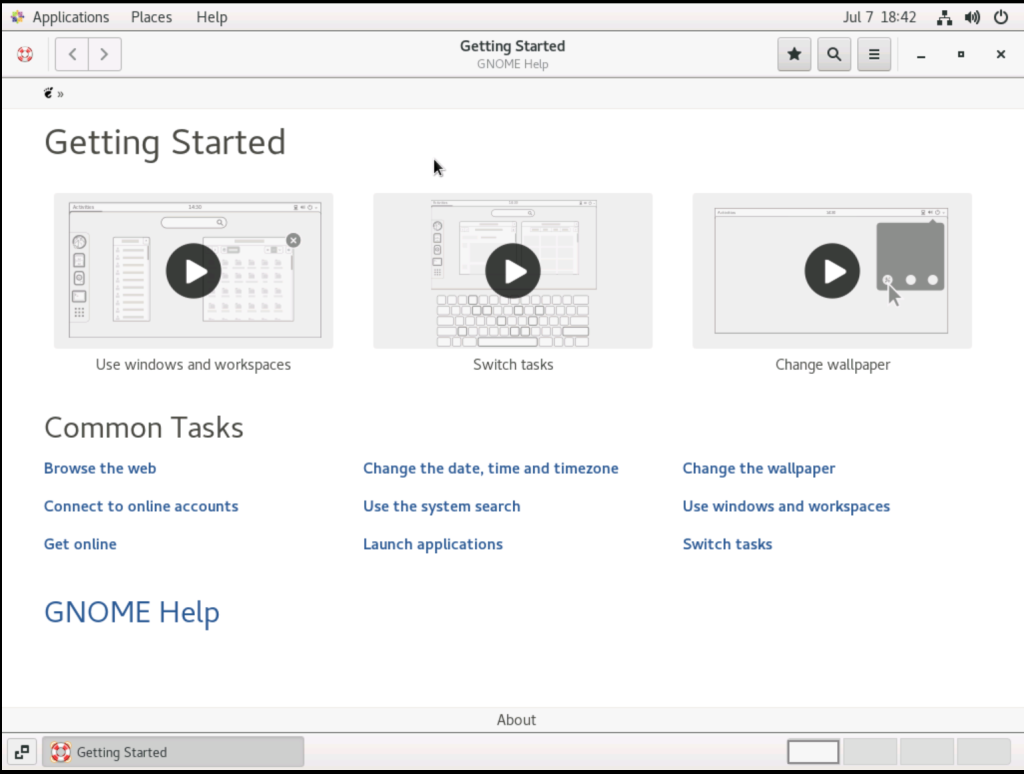Open the power menu icon in top bar
This screenshot has width=1024, height=774.
(1000, 18)
